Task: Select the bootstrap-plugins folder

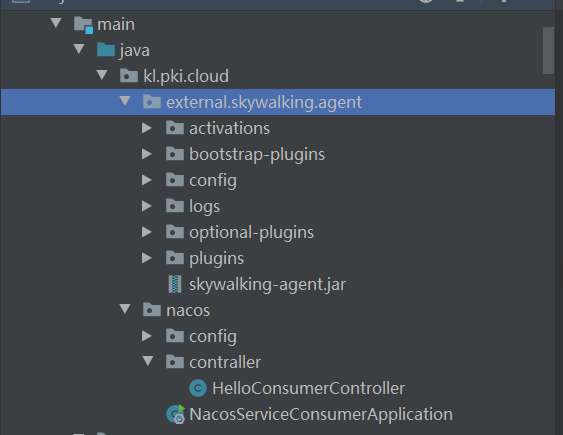Action: click(x=257, y=154)
